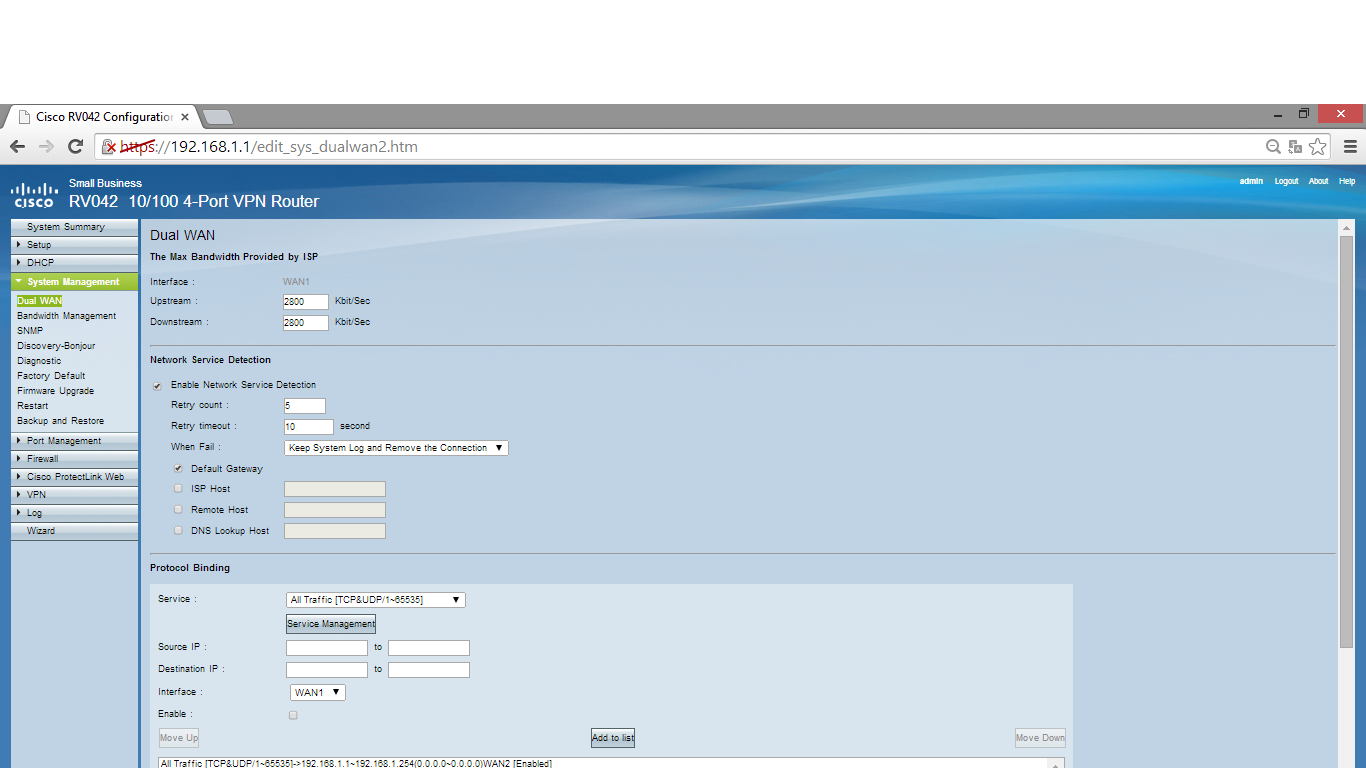Expand the DHCP menu section
This screenshot has width=1366, height=768.
(75, 263)
